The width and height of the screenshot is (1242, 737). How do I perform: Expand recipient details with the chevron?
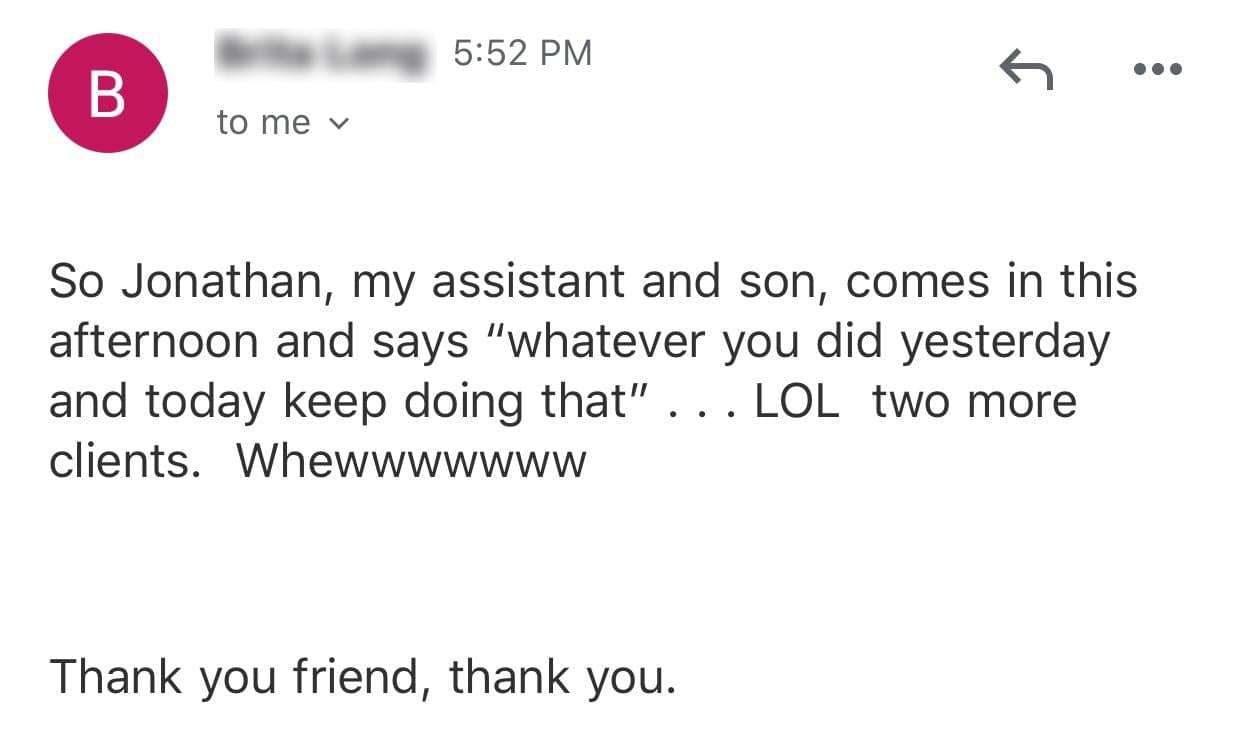[339, 124]
